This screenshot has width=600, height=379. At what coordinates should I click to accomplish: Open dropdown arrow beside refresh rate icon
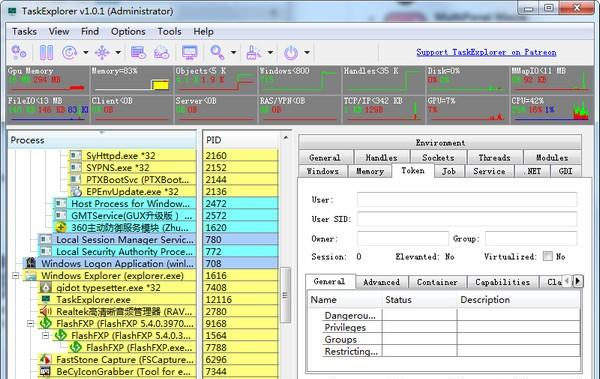tap(86, 52)
